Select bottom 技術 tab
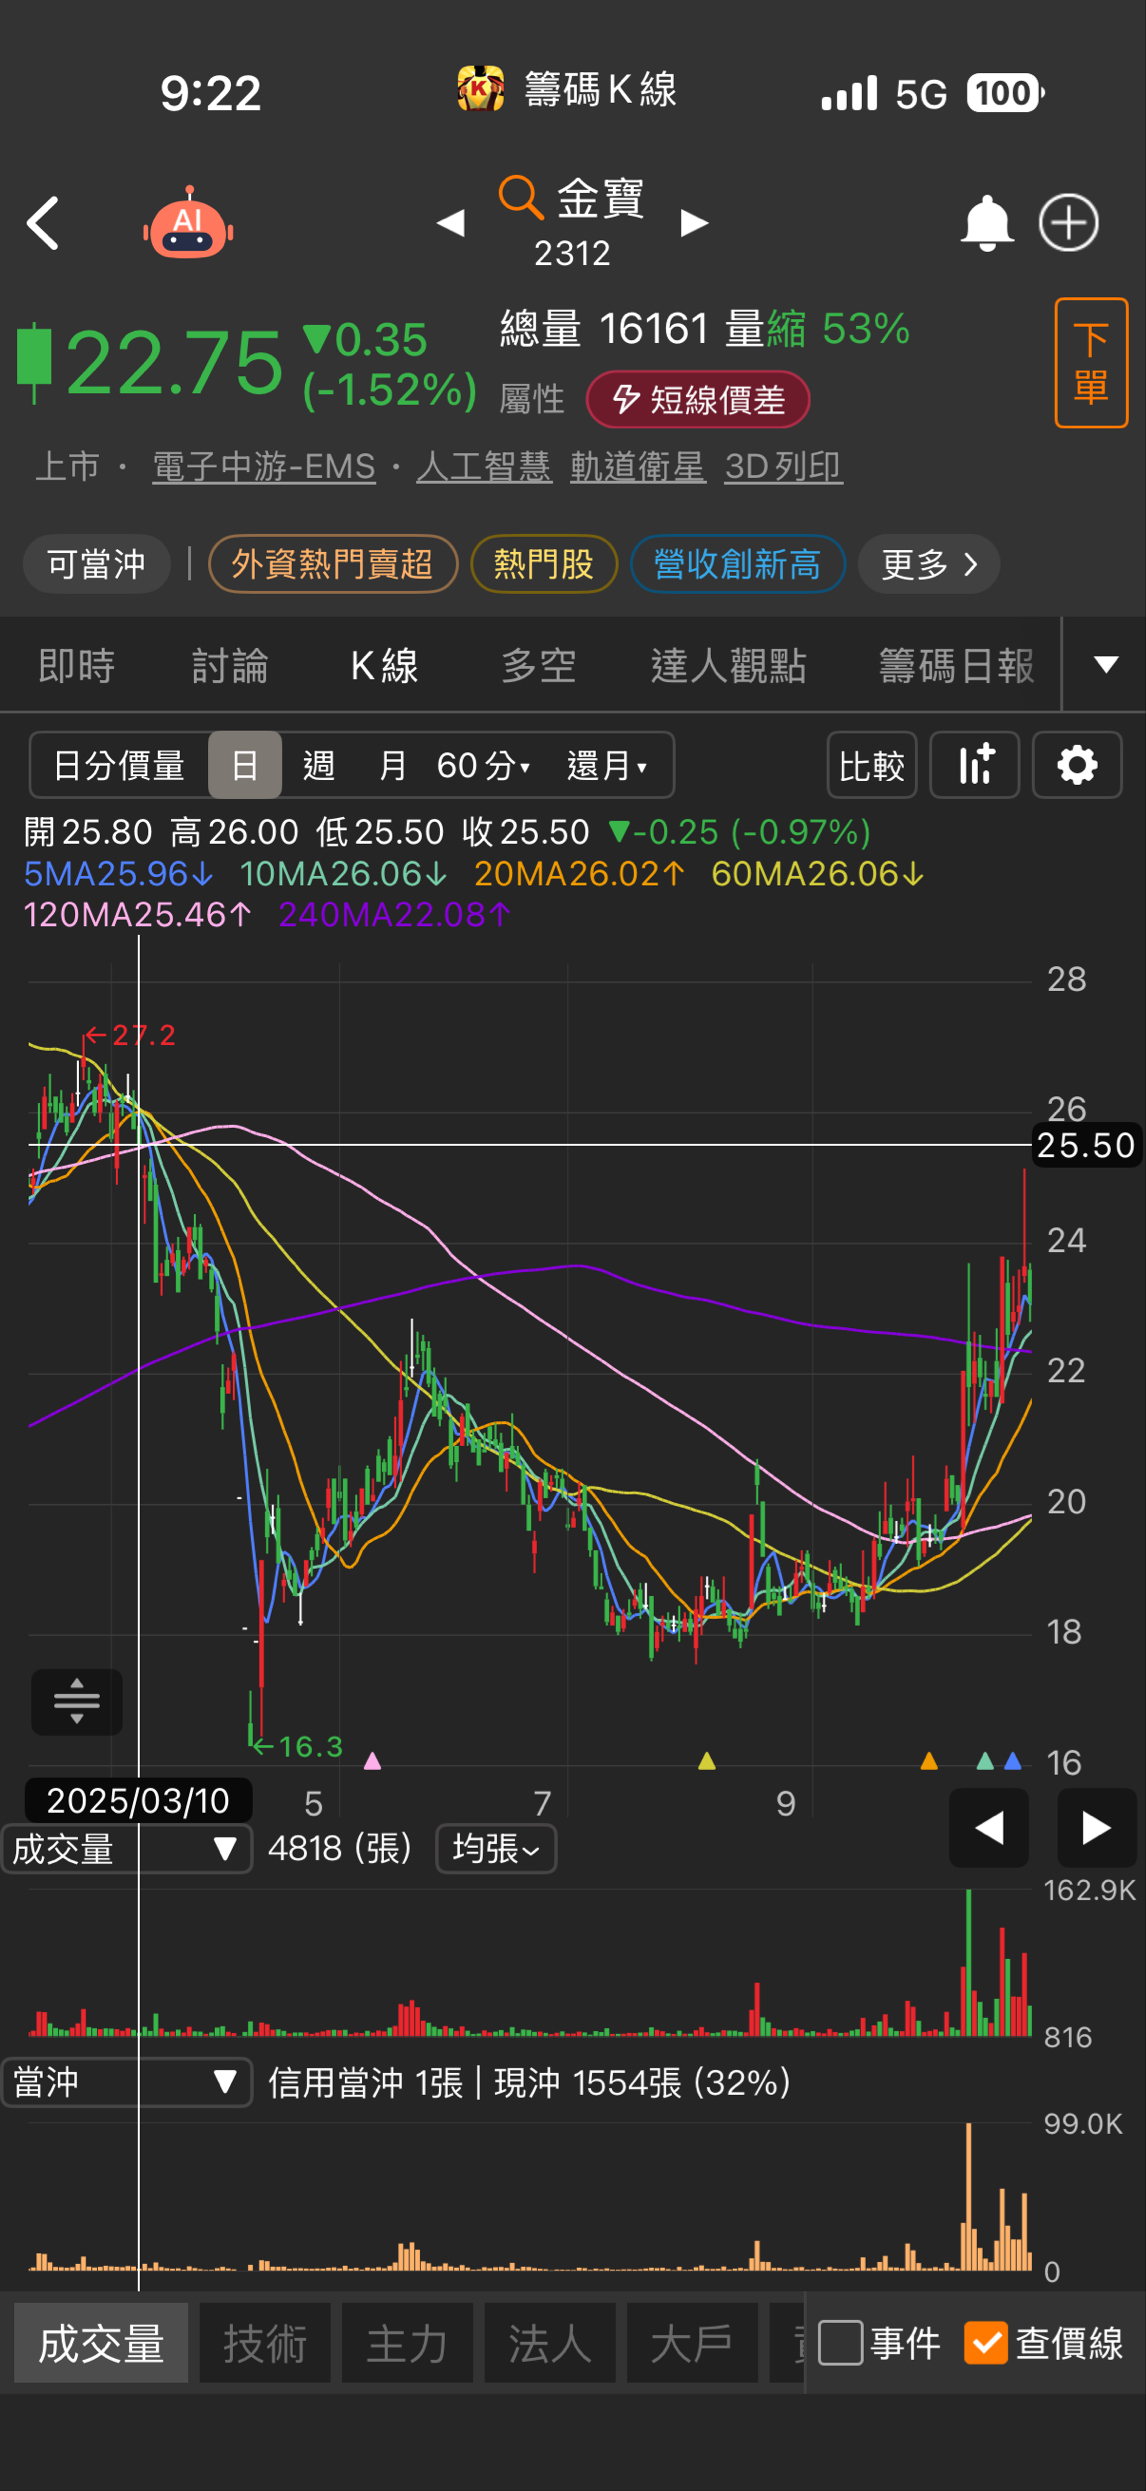 click(265, 2343)
